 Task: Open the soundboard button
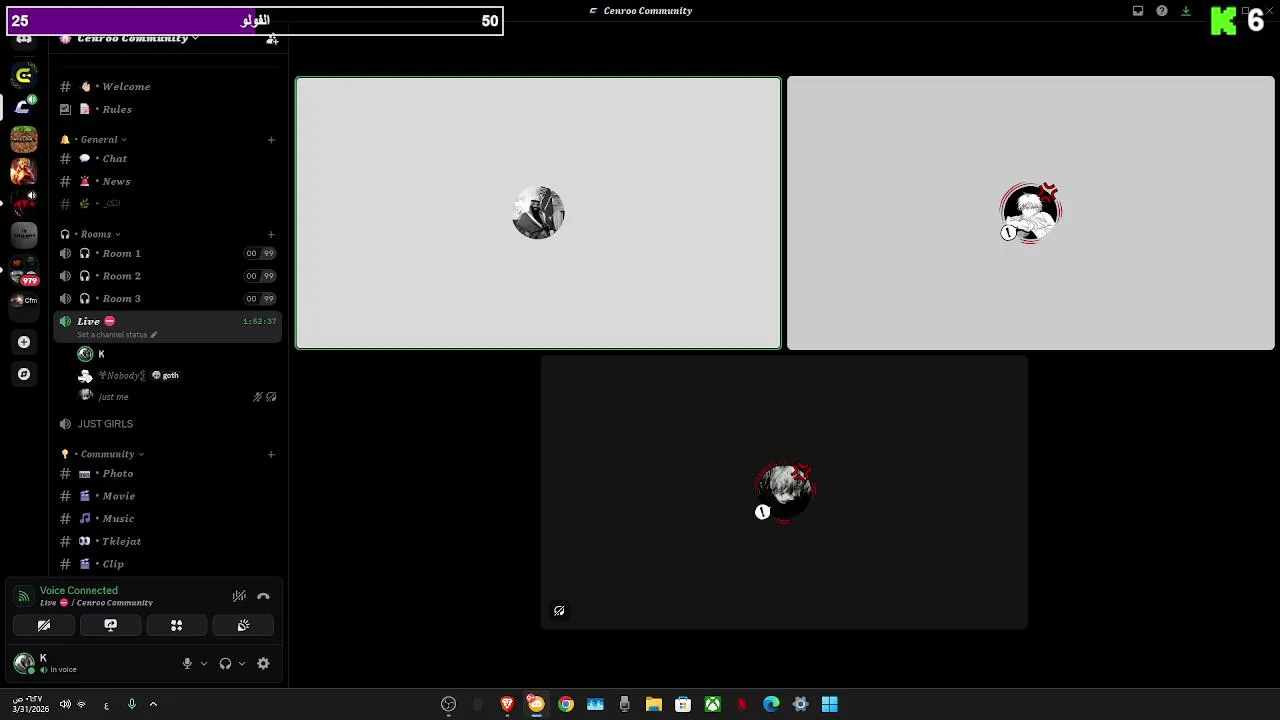[243, 625]
